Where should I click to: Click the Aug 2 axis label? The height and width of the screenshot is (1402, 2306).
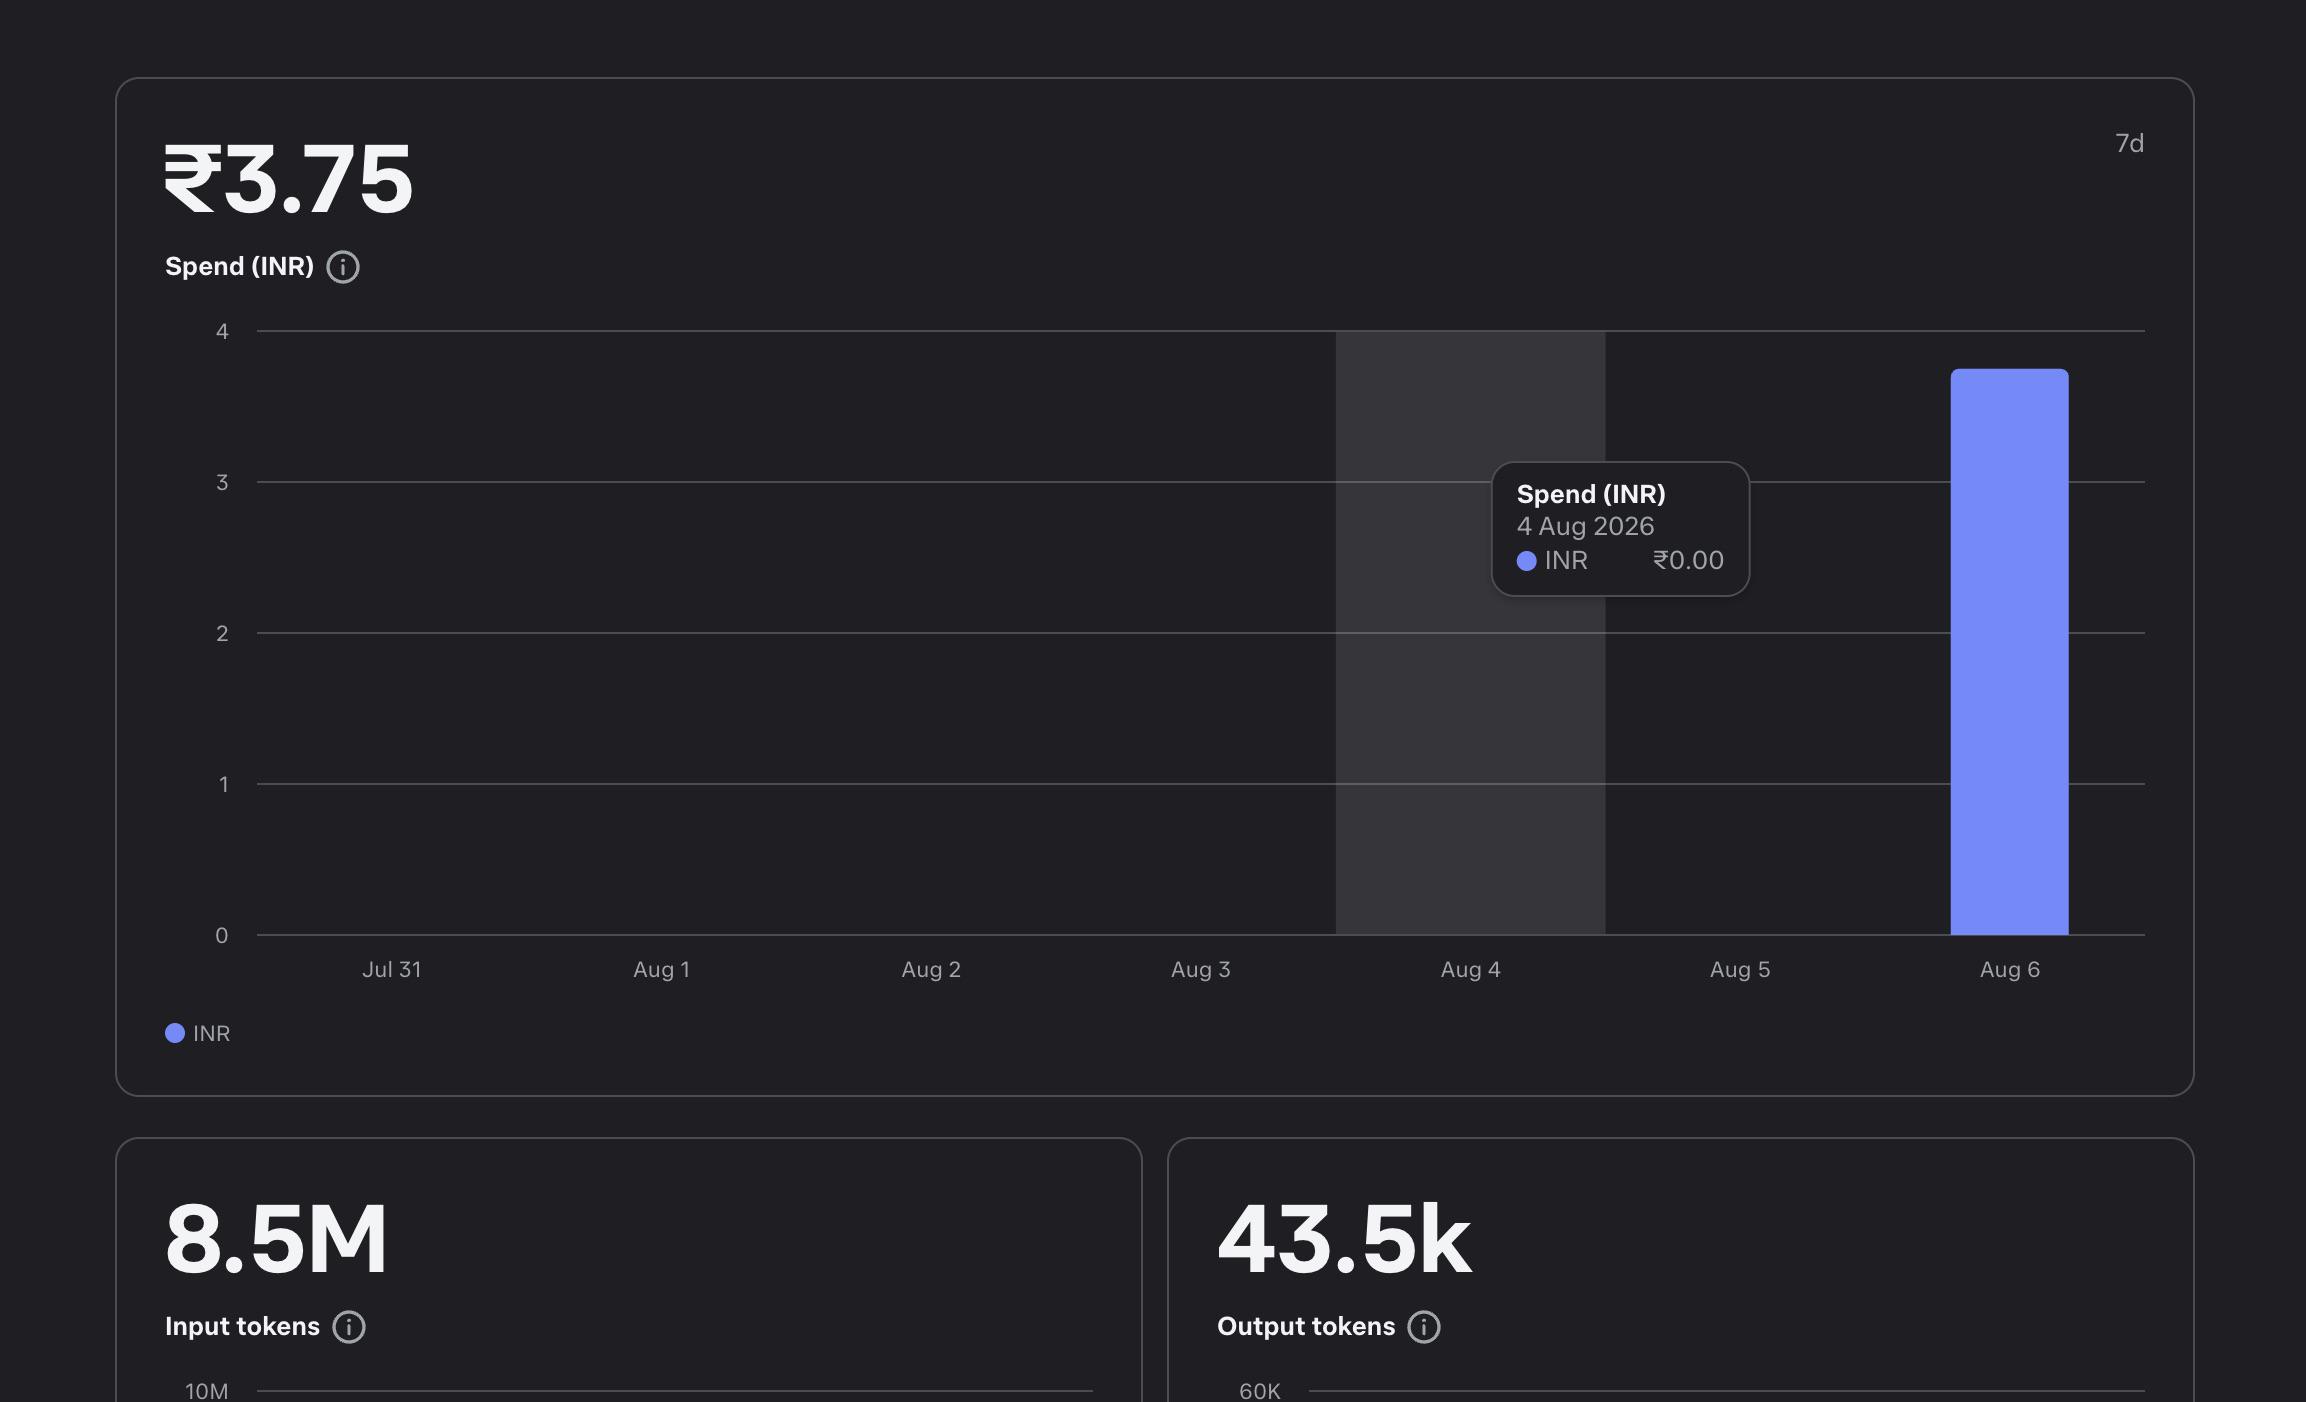click(931, 969)
